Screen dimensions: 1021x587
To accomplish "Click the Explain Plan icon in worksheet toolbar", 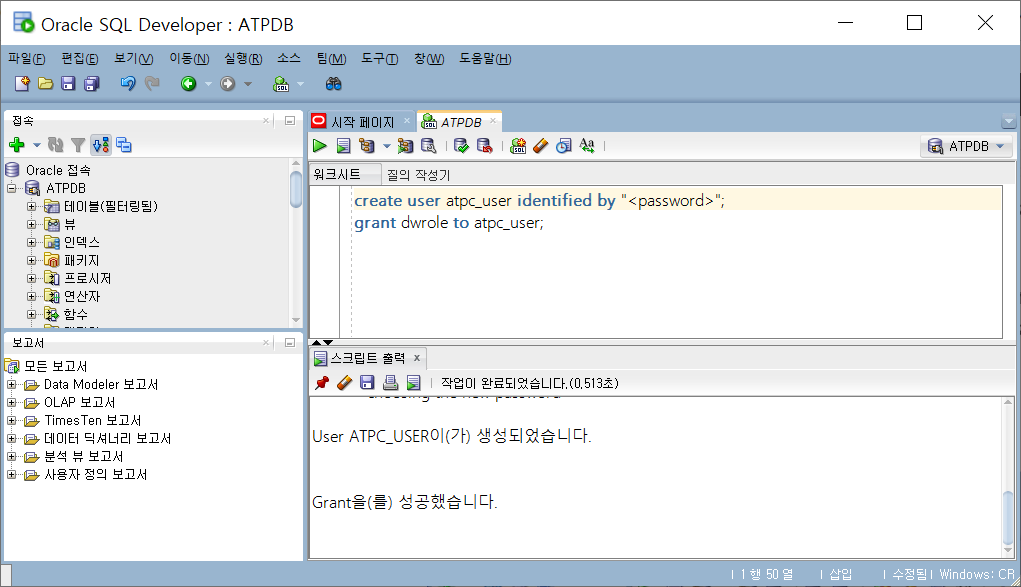I will pos(367,146).
